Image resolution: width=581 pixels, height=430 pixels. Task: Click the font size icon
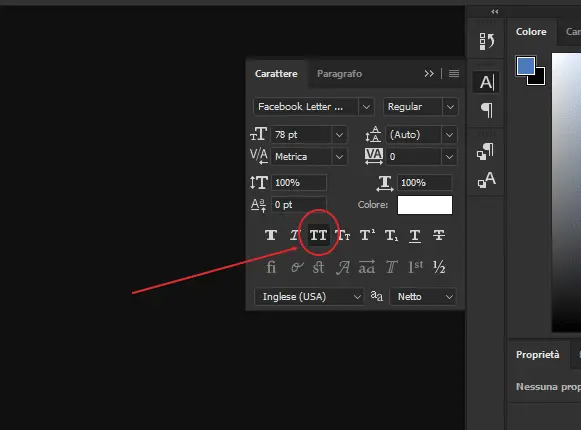pos(259,134)
